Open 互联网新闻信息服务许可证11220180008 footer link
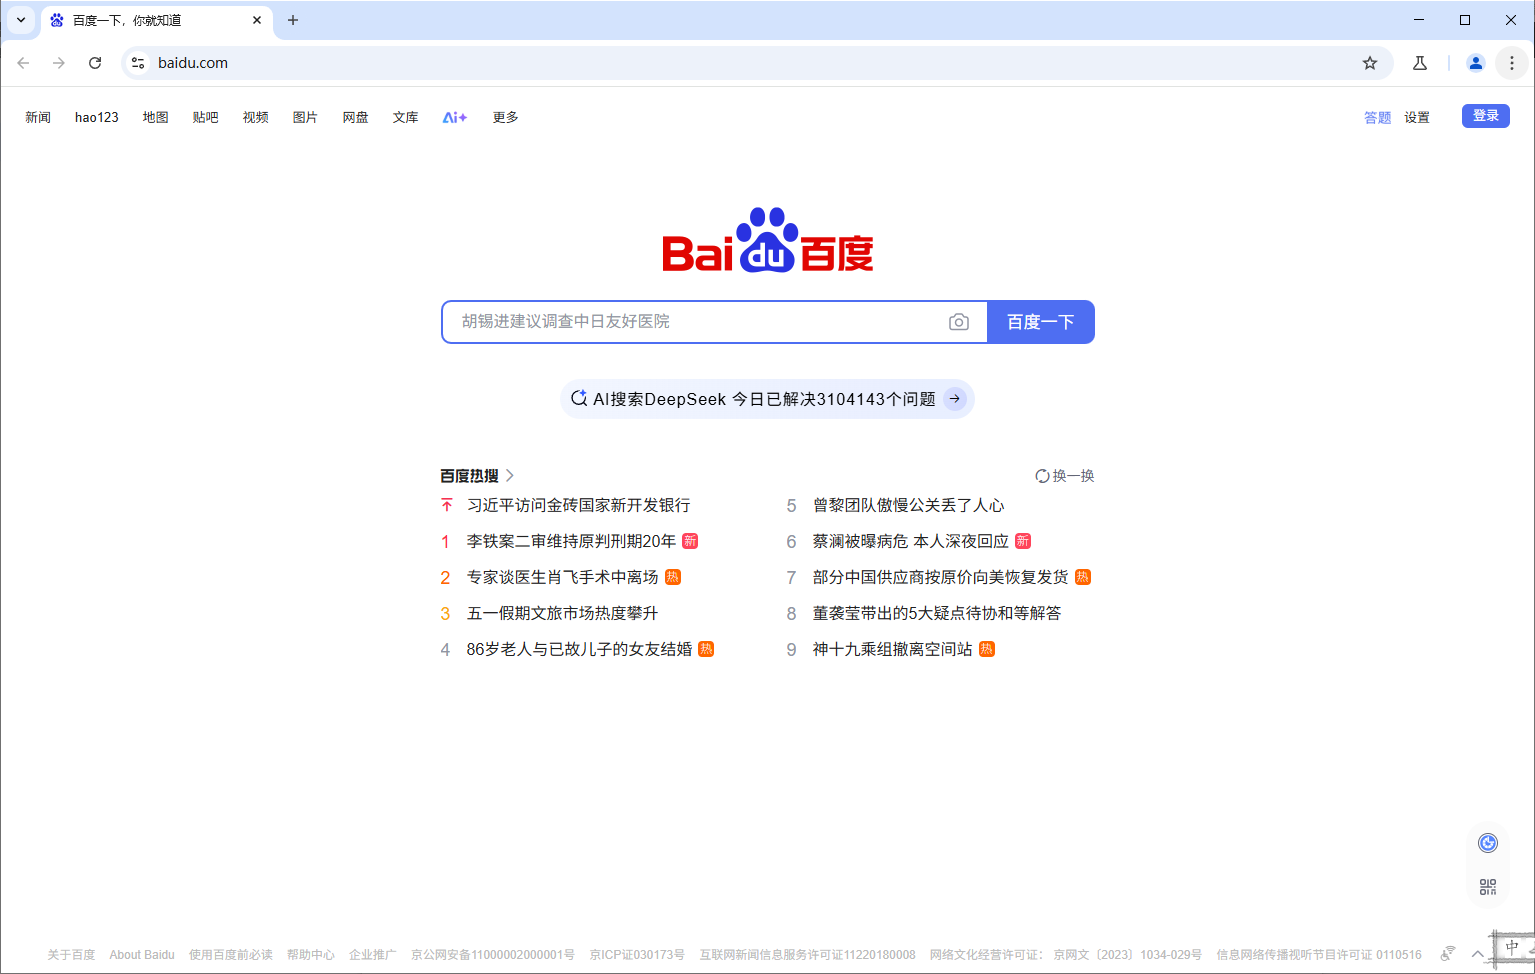This screenshot has height=974, width=1535. (807, 955)
